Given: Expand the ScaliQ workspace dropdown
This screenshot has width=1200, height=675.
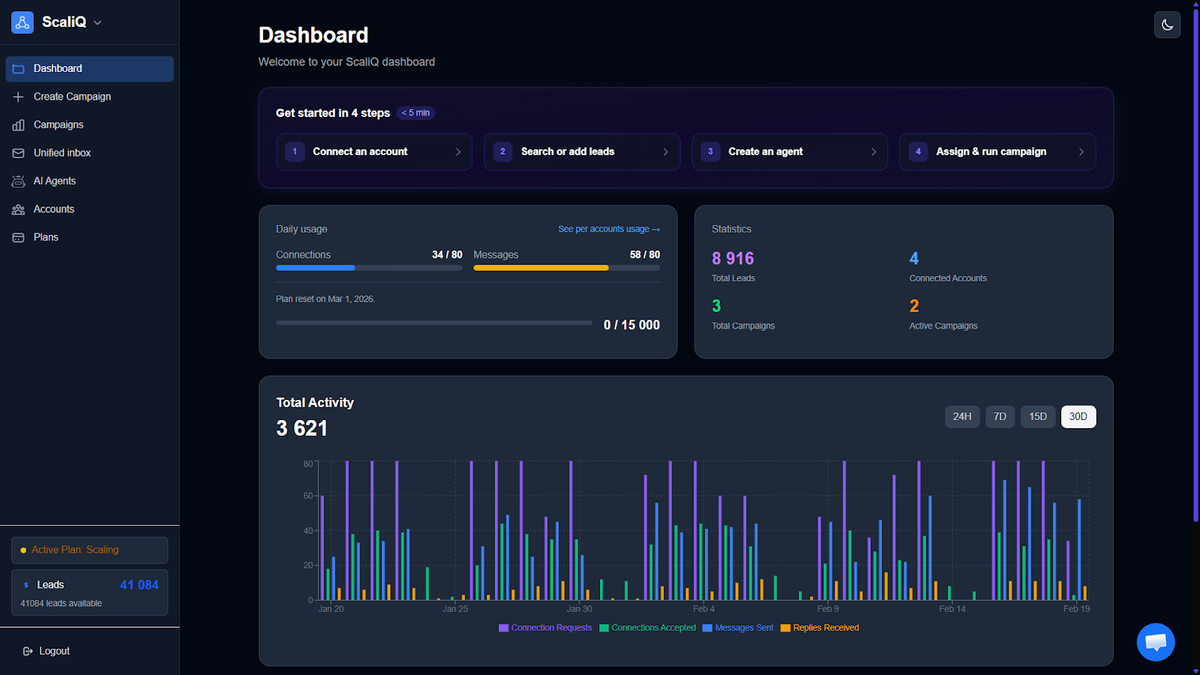Looking at the screenshot, I should coord(97,22).
